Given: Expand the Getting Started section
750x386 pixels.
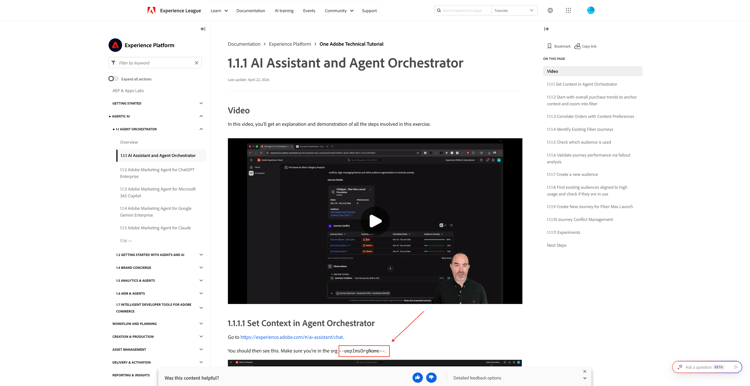Looking at the screenshot, I should (201, 103).
